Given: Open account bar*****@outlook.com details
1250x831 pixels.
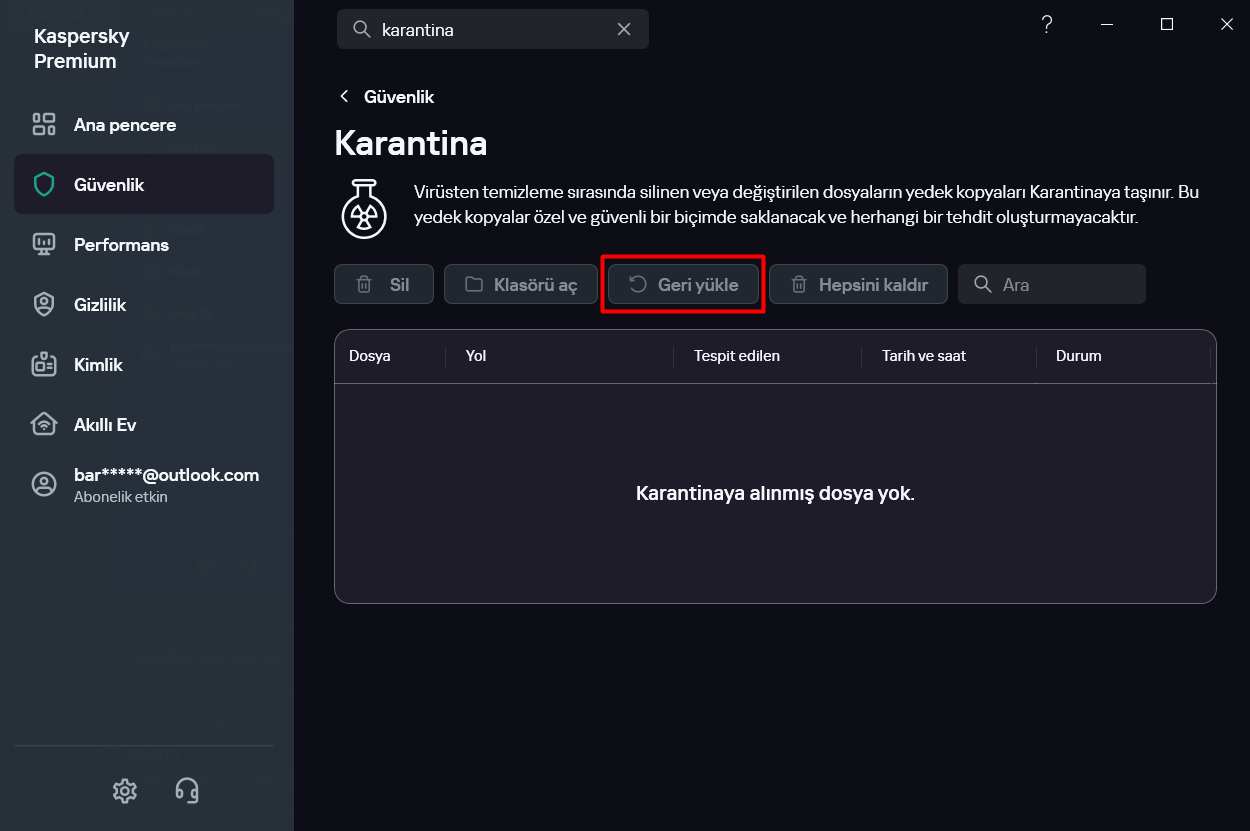Looking at the screenshot, I should [144, 485].
